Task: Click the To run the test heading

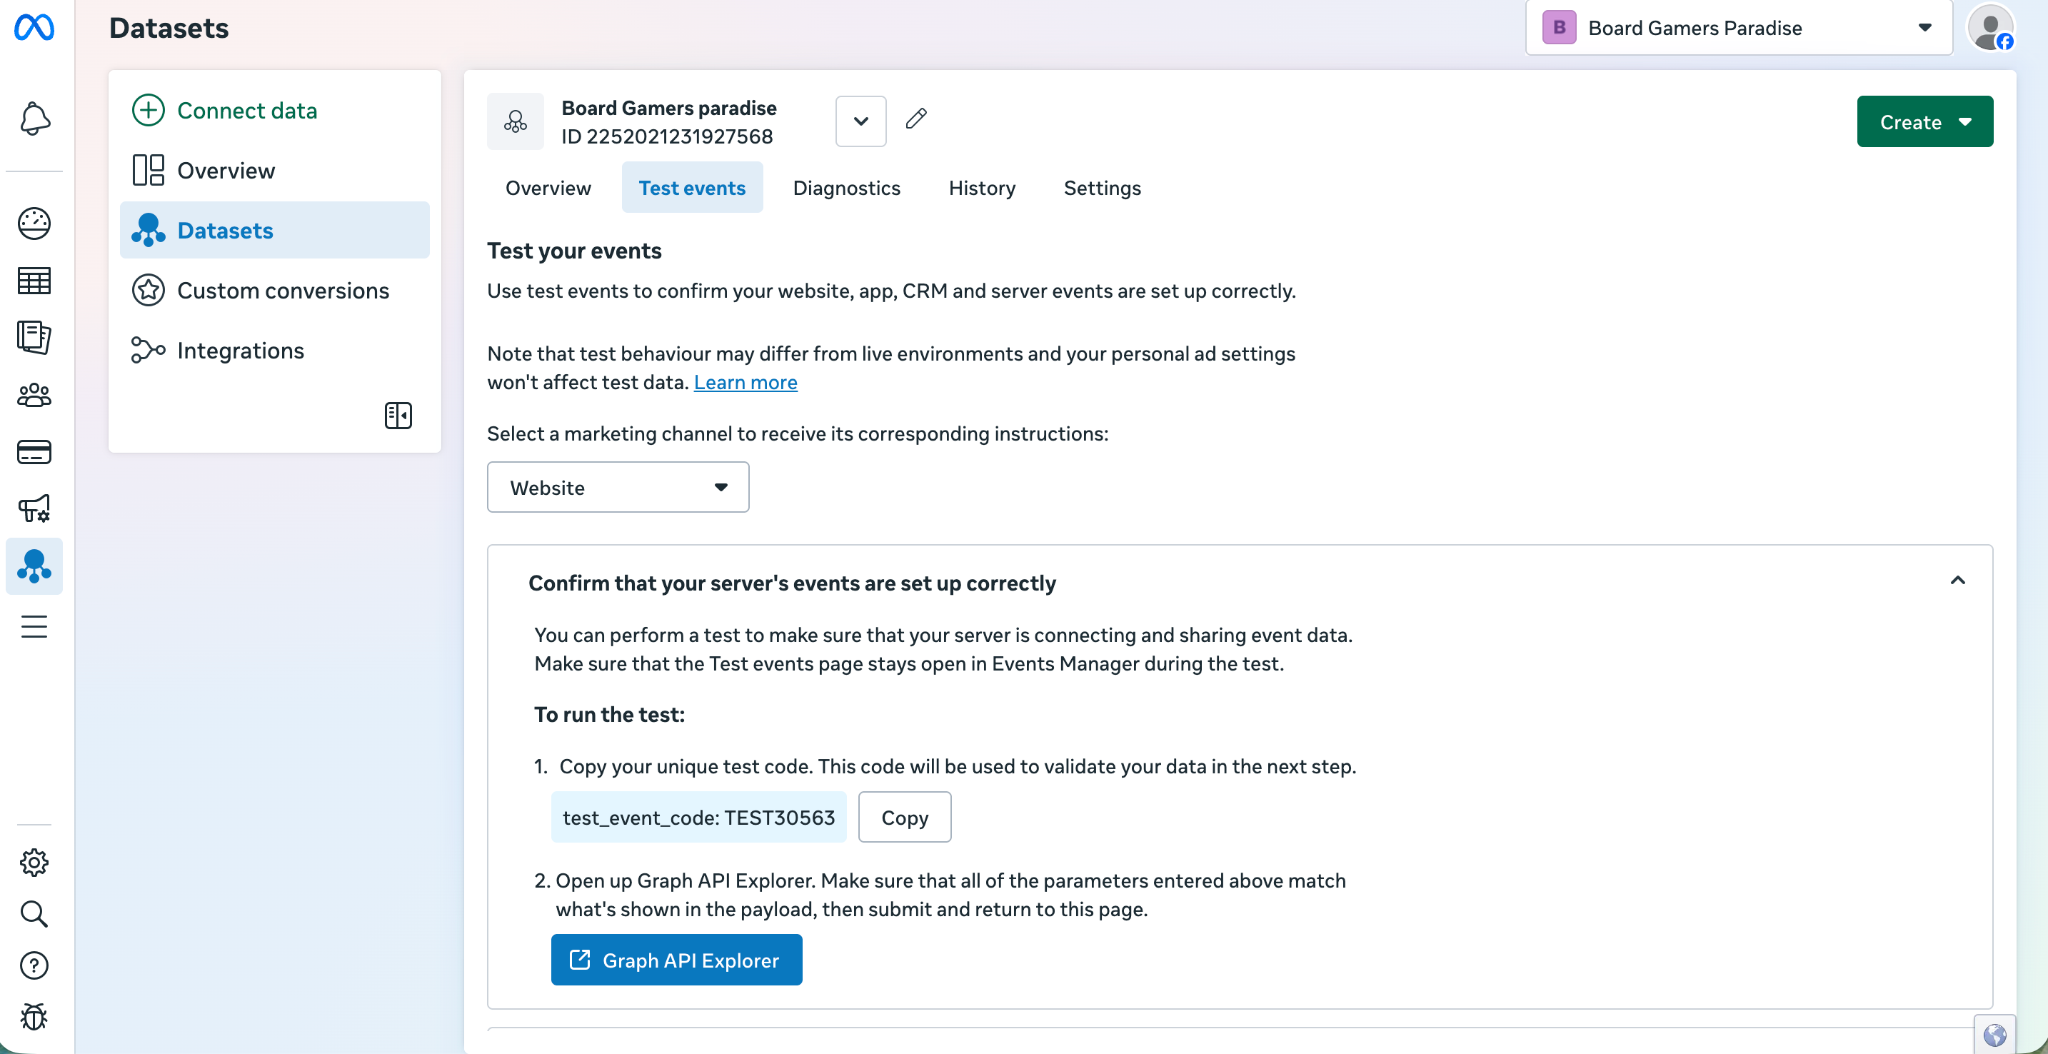Action: [x=609, y=714]
